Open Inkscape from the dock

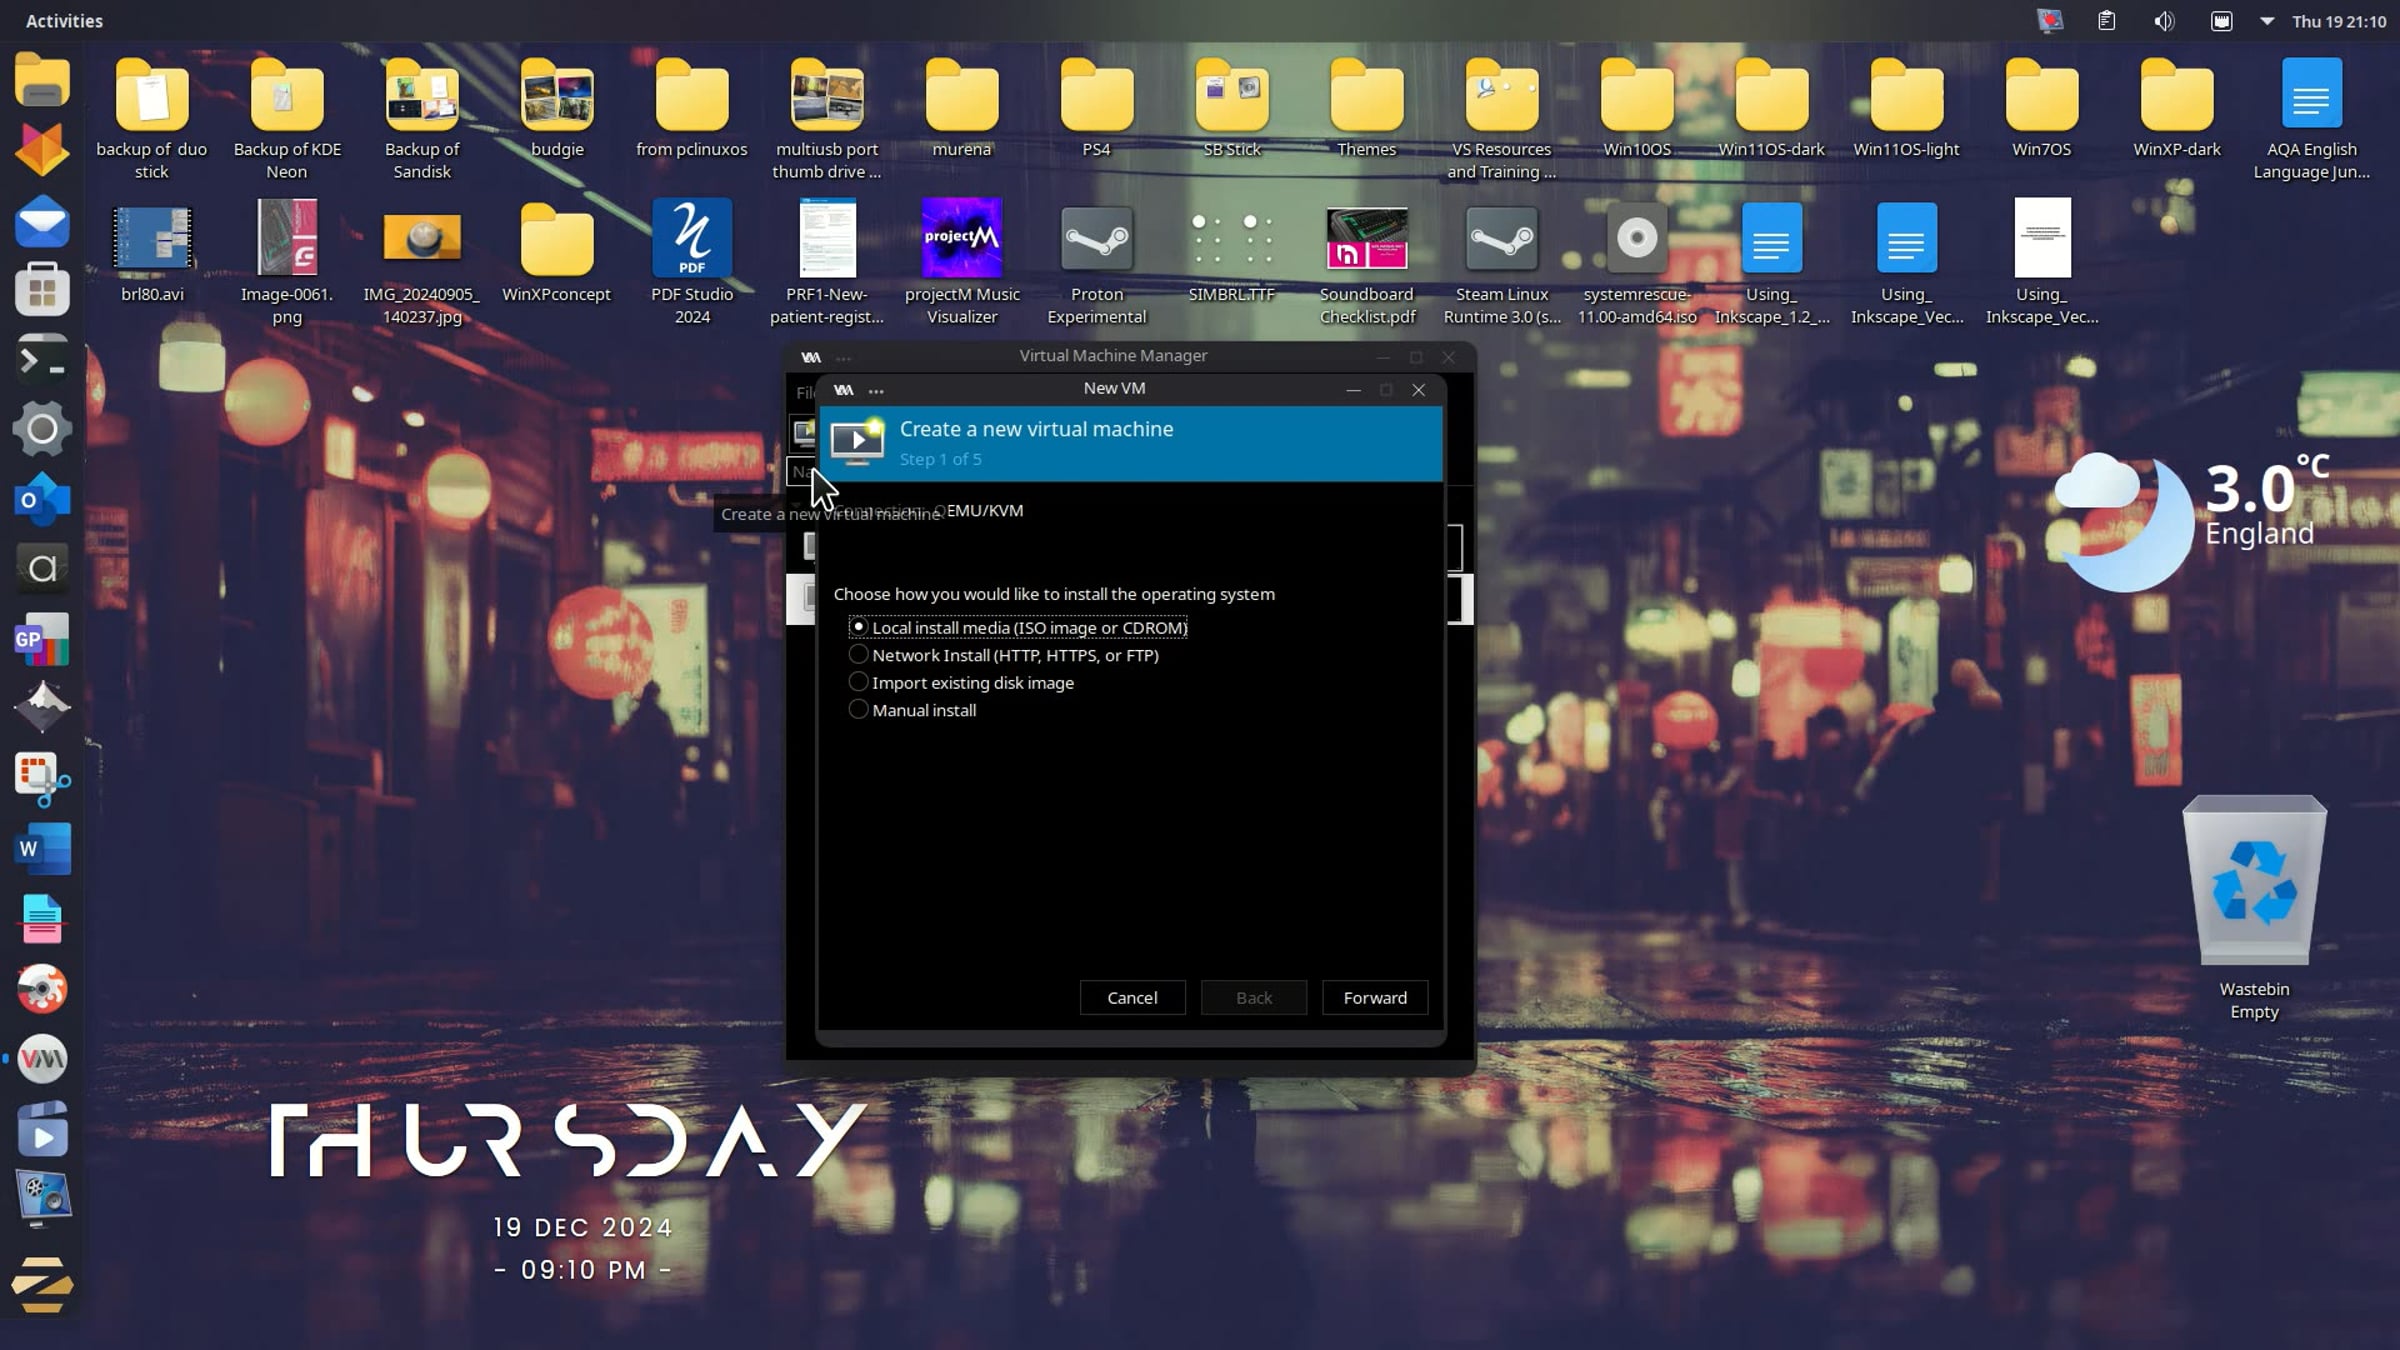pyautogui.click(x=42, y=707)
